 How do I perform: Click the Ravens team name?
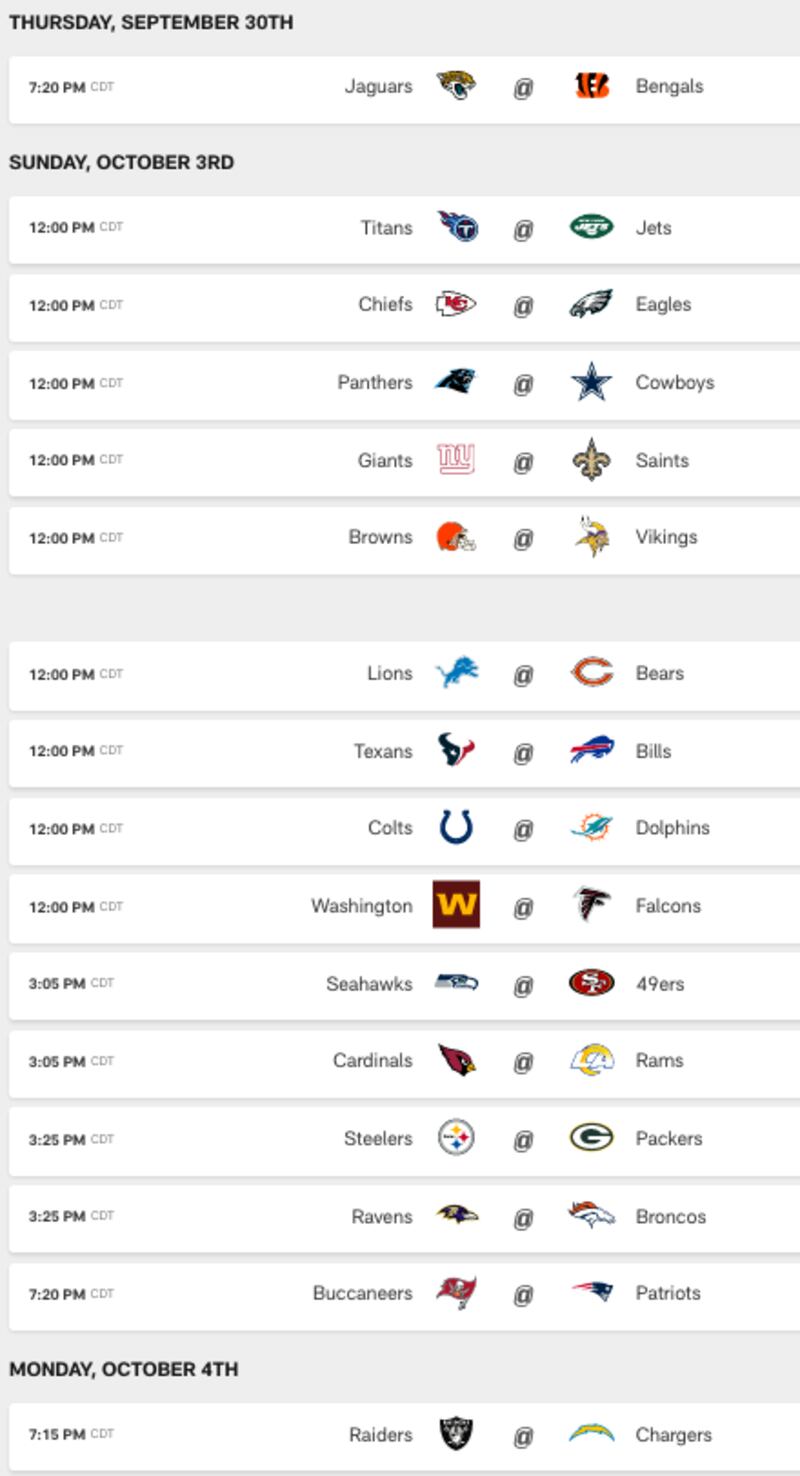[x=382, y=1216]
